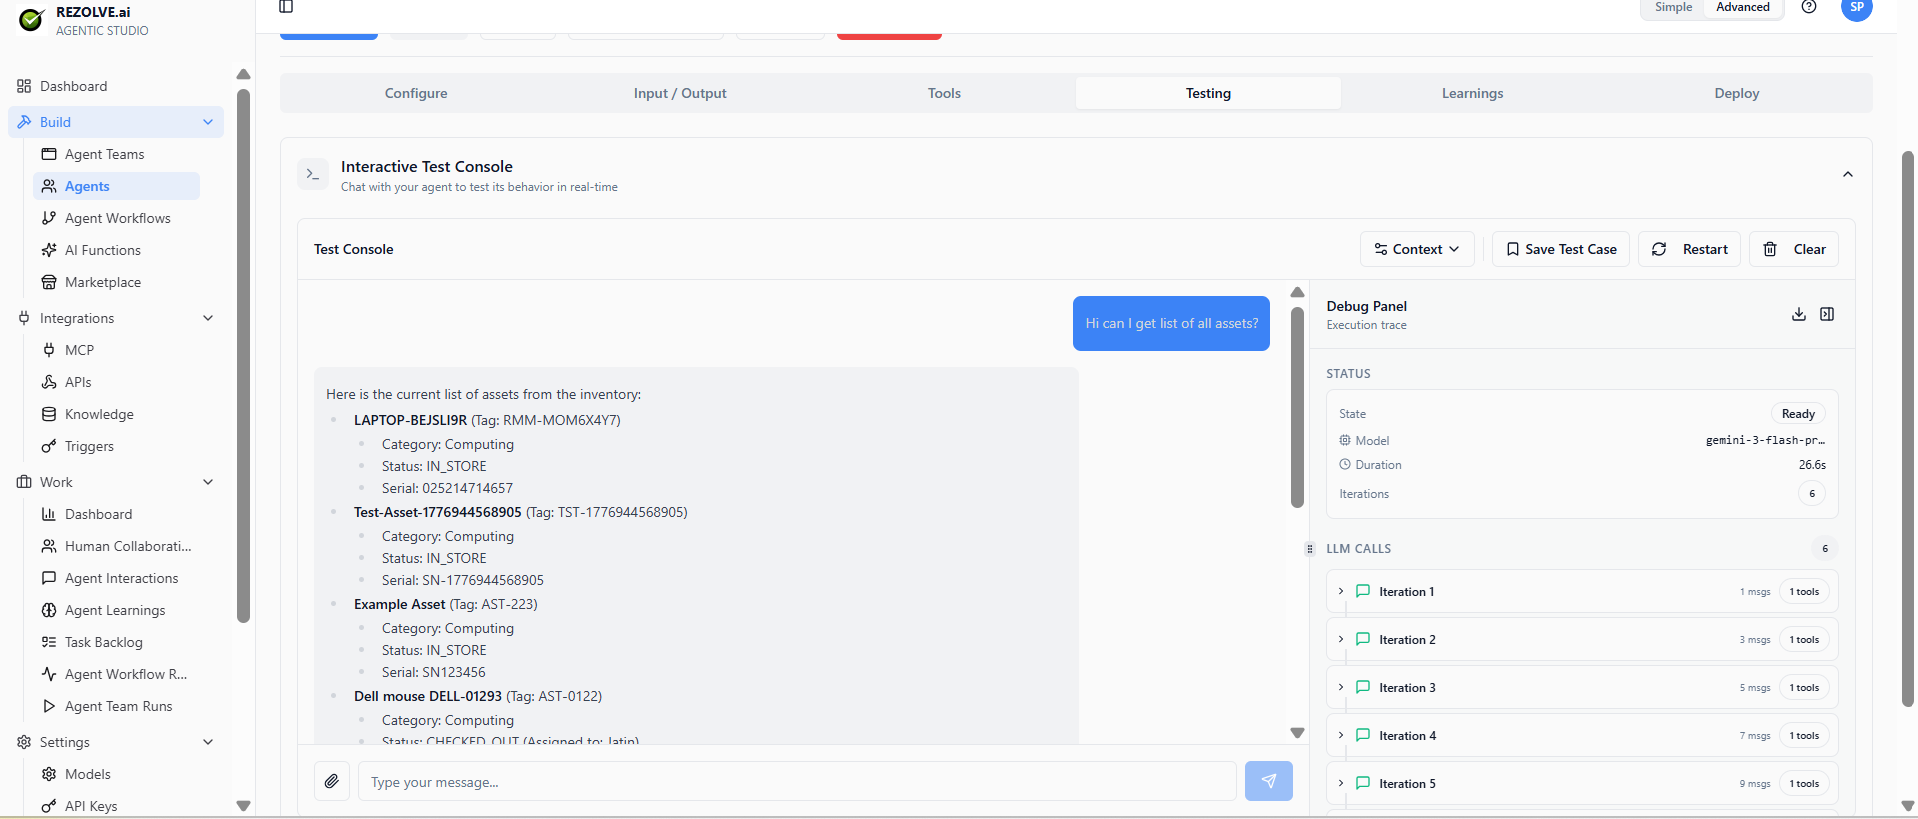Collapse the Interactive Test Console panel
Screen dimensions: 1918x819
click(x=1848, y=174)
